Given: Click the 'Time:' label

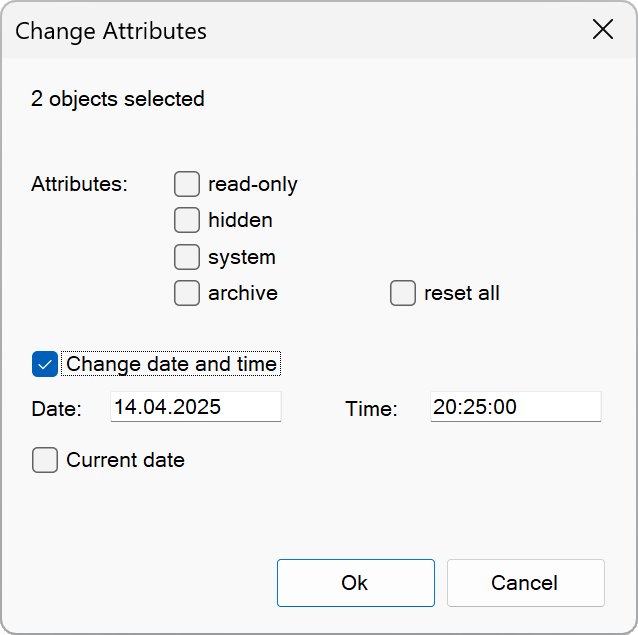Looking at the screenshot, I should pos(372,408).
